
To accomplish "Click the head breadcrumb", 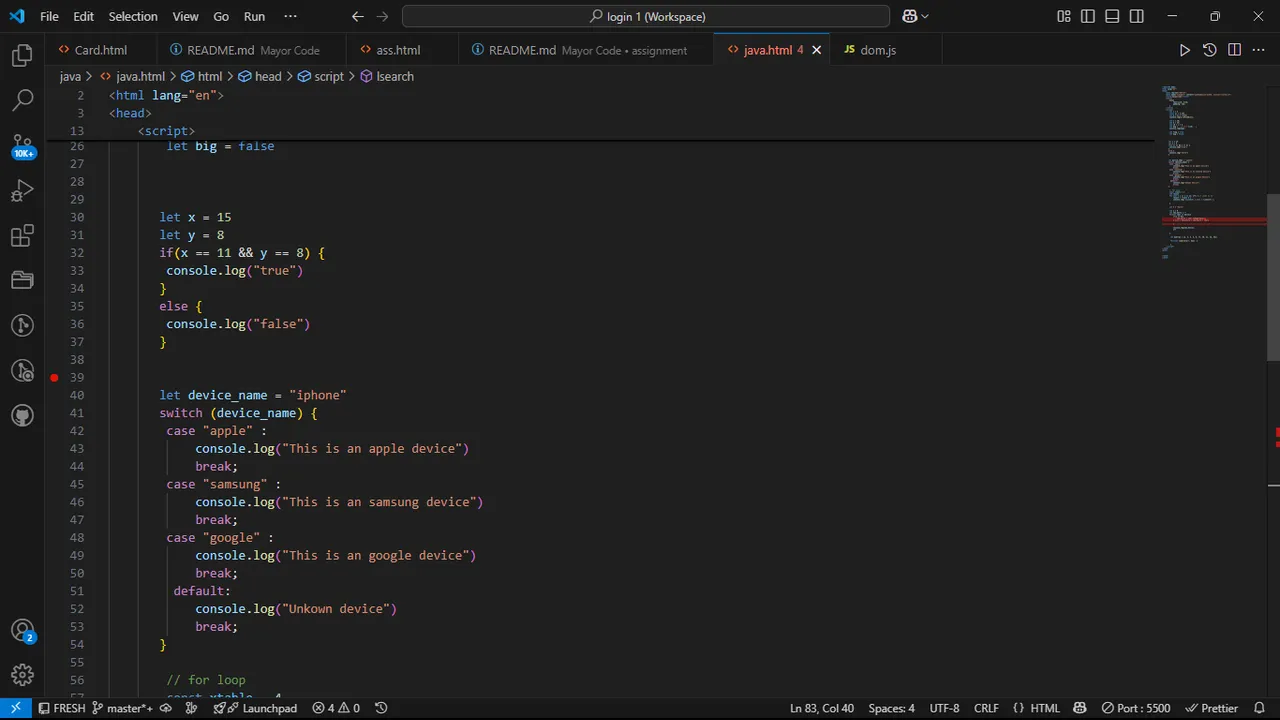I will (x=259, y=76).
